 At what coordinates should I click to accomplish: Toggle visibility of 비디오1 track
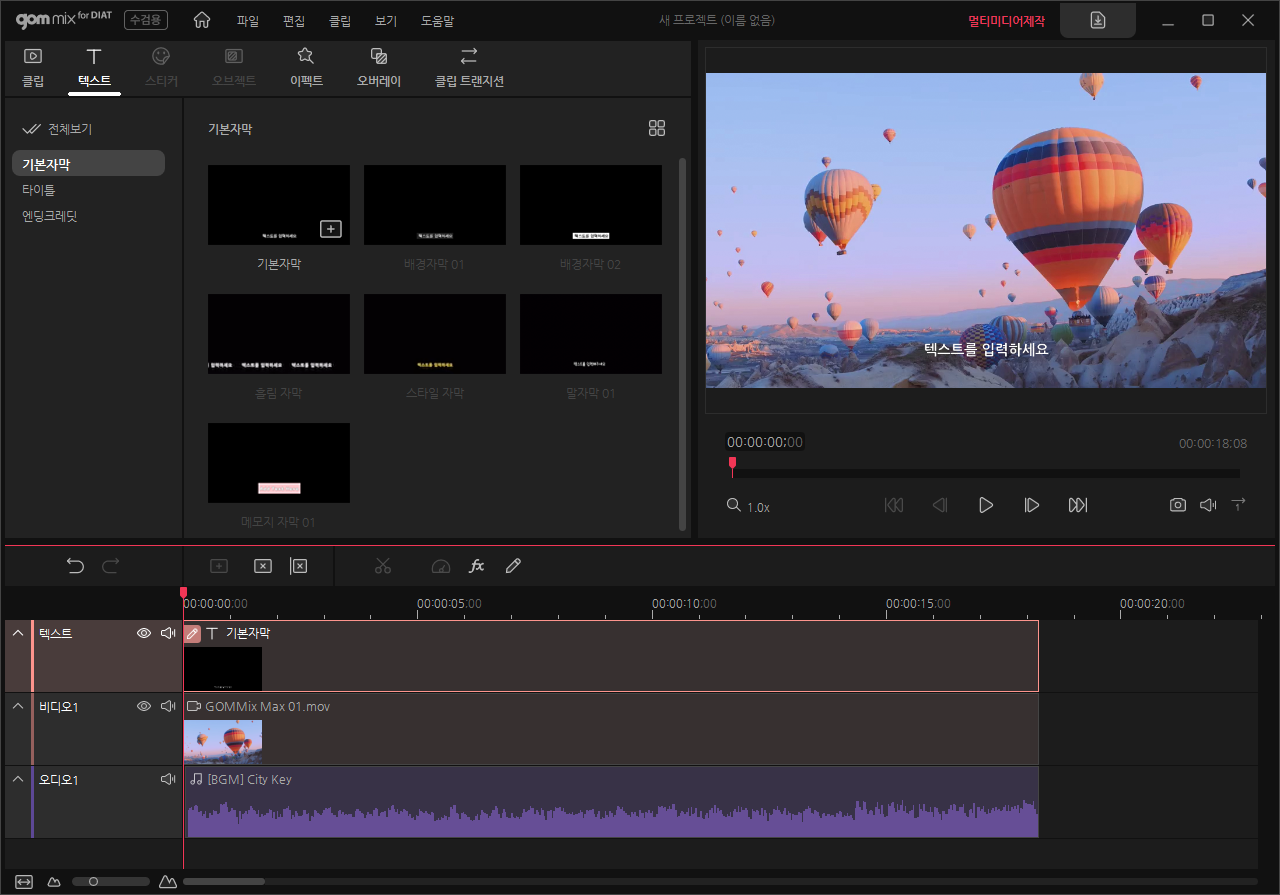[144, 707]
